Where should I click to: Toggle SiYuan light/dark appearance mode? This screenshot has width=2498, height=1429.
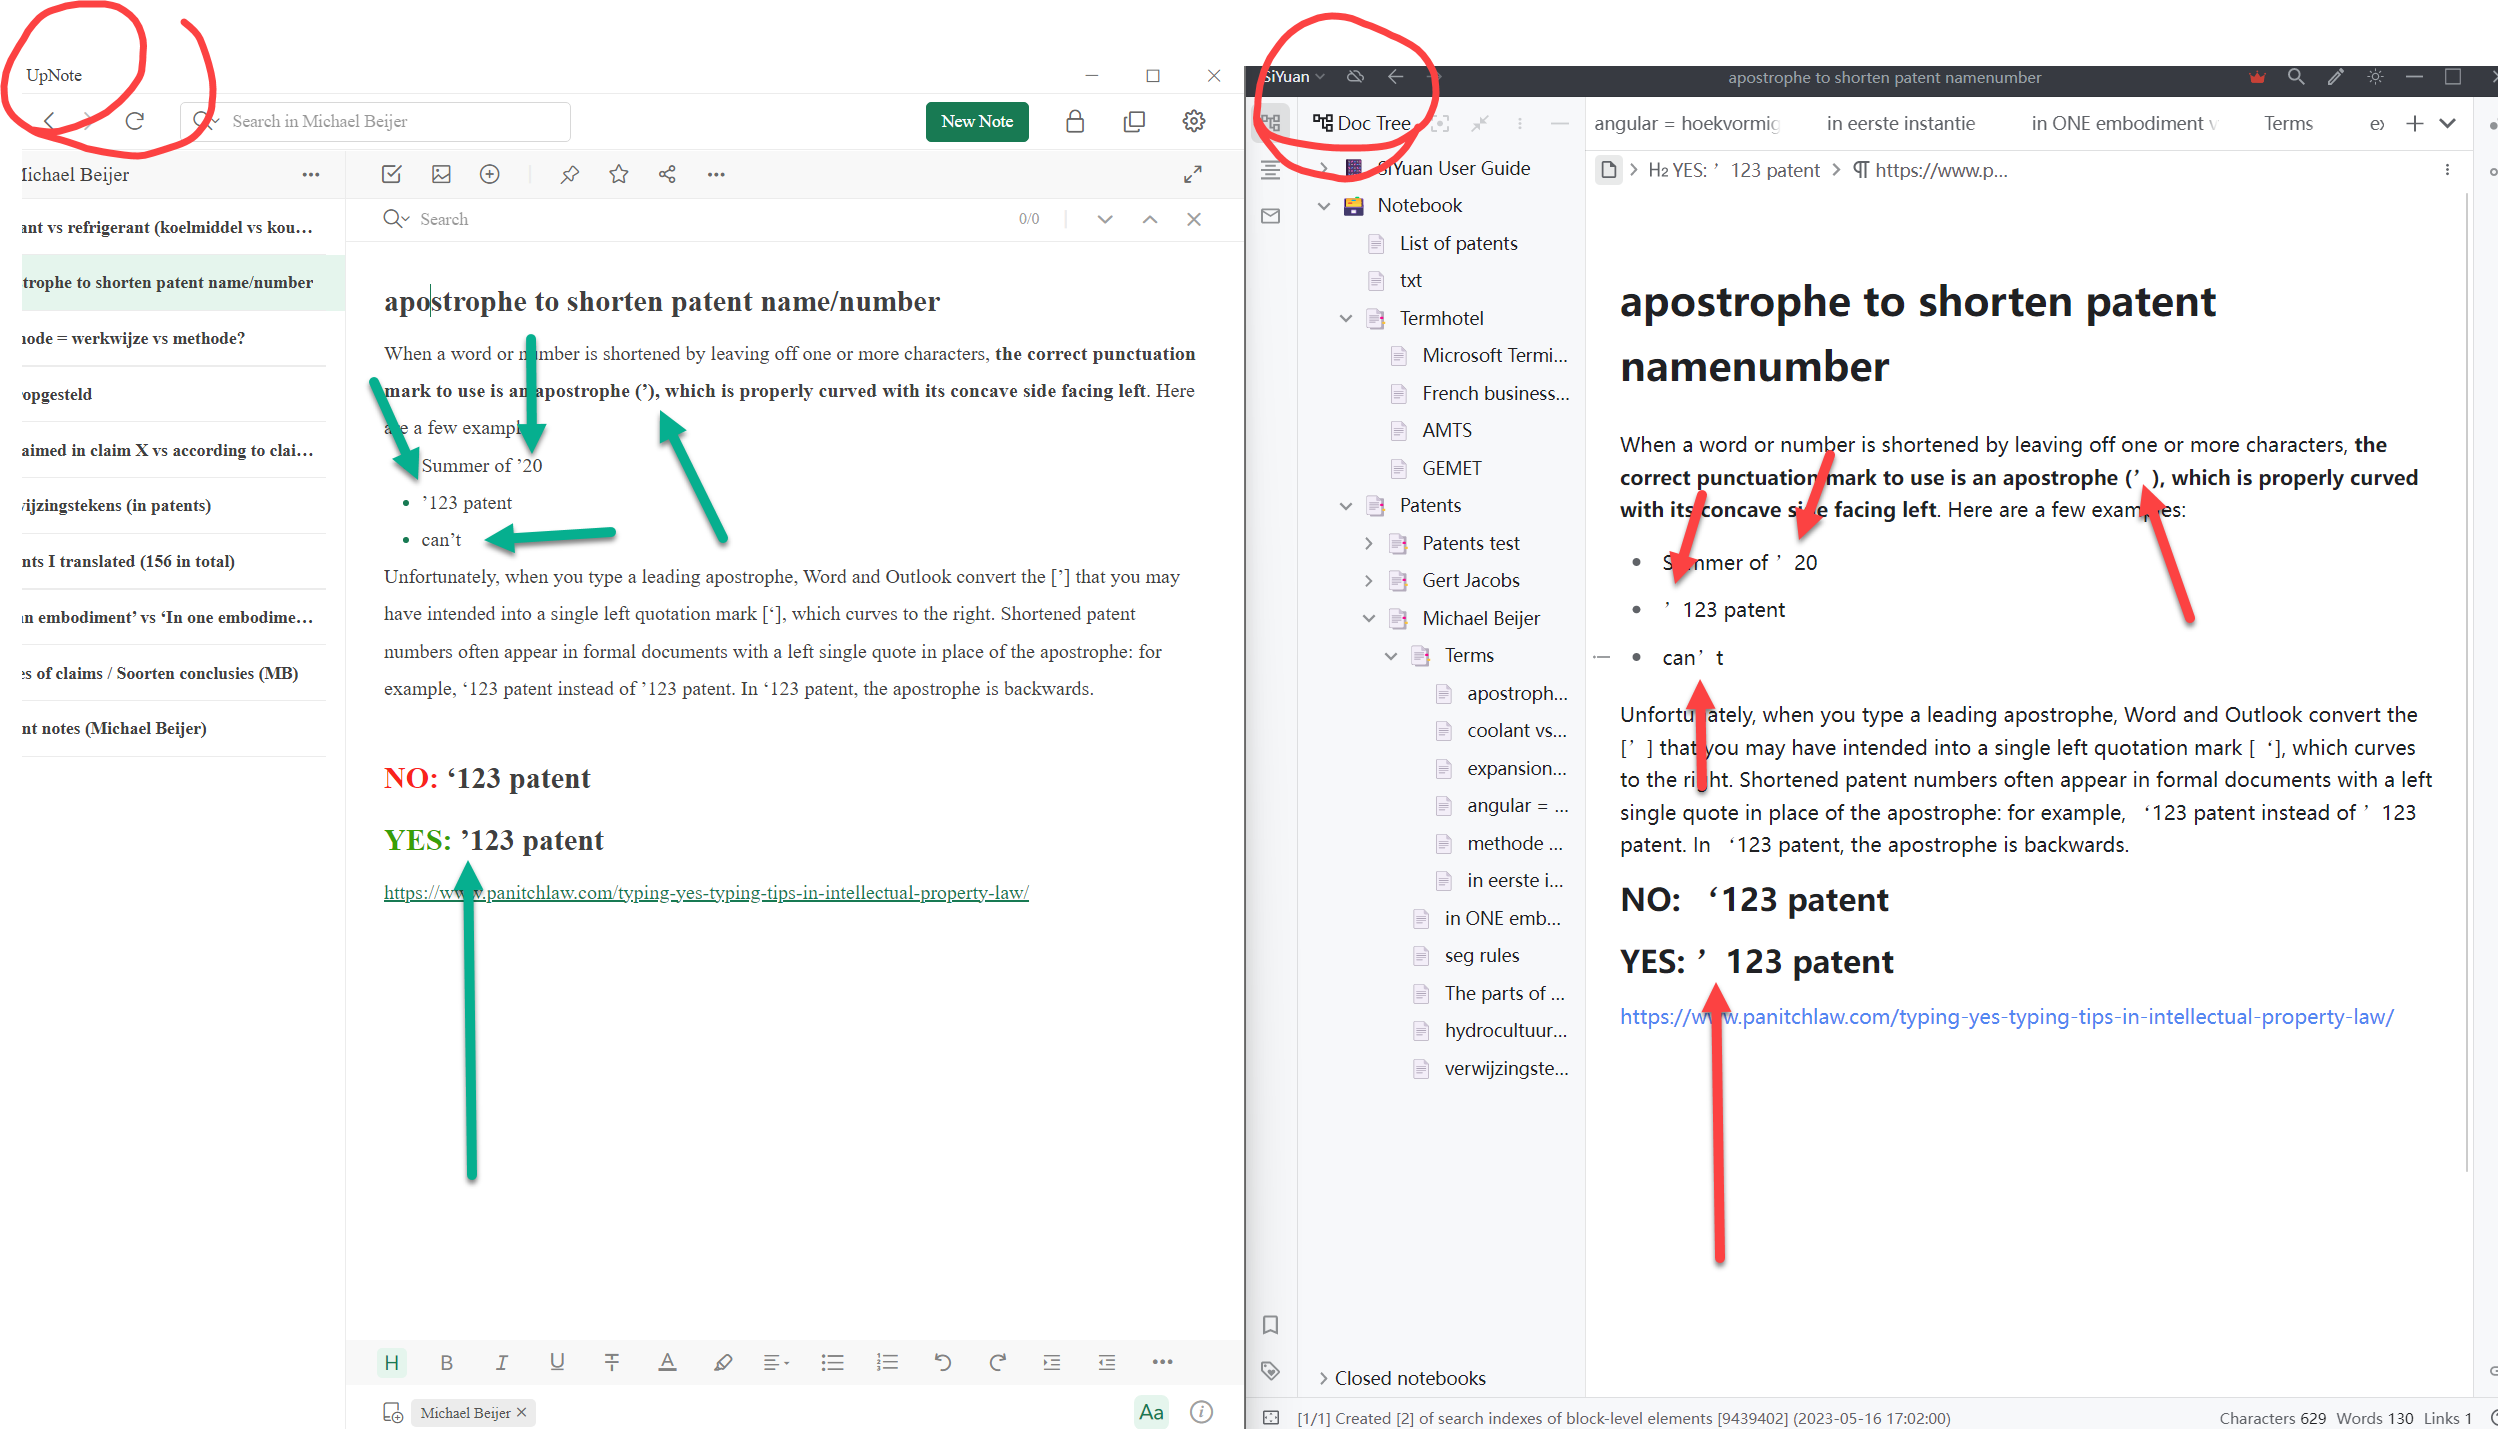click(2375, 77)
